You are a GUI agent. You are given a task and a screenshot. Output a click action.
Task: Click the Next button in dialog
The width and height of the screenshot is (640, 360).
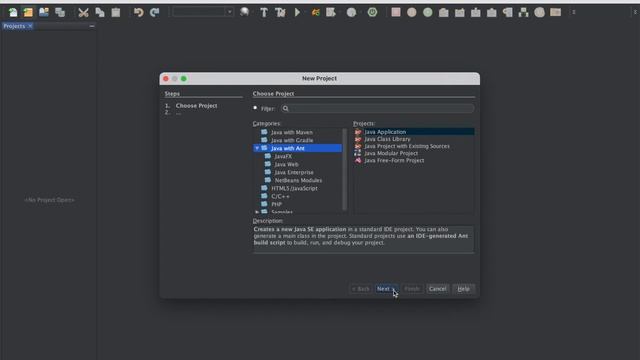(x=386, y=289)
